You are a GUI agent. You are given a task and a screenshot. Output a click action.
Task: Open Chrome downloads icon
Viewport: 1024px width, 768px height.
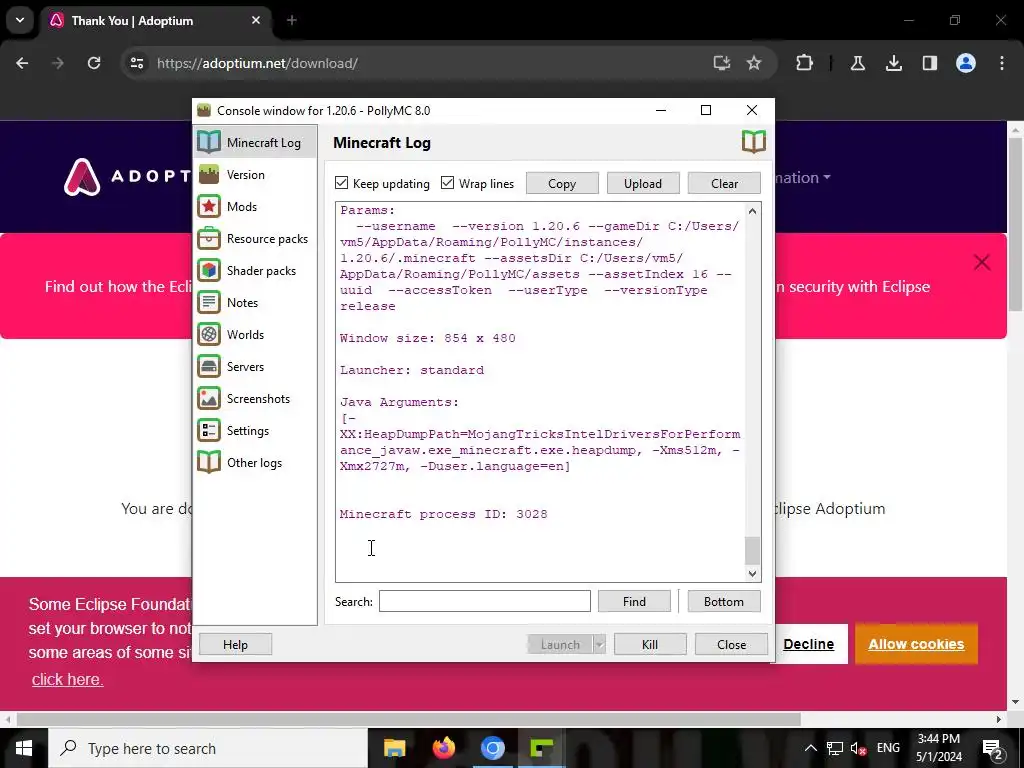[893, 63]
